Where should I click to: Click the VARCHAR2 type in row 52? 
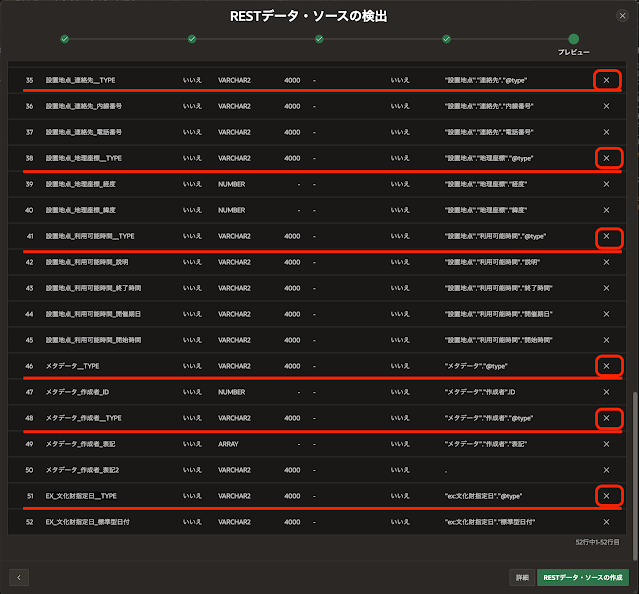[234, 522]
